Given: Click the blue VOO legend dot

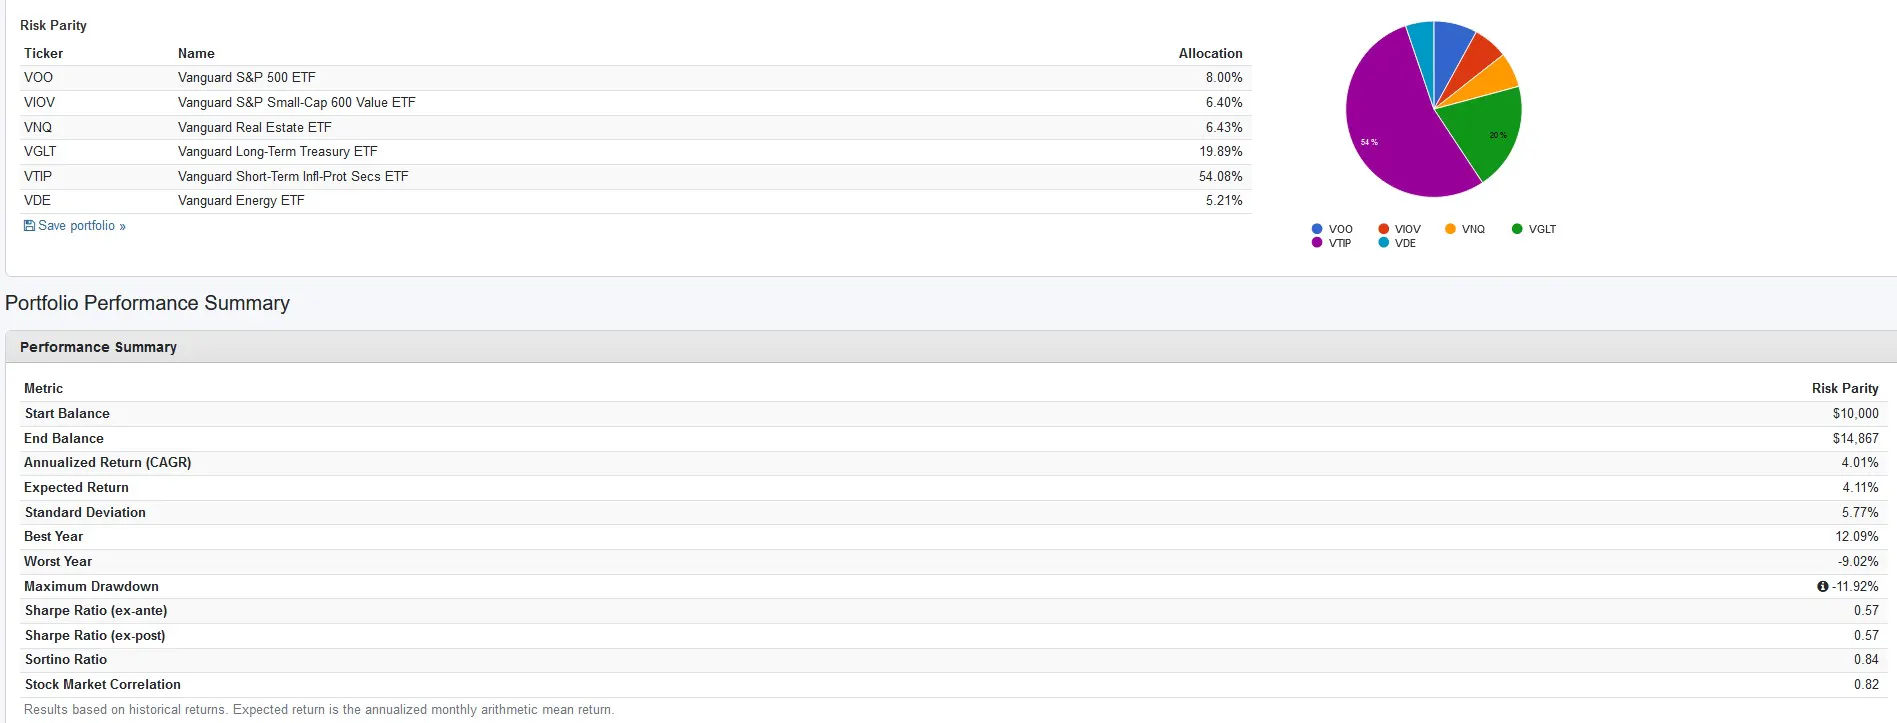Looking at the screenshot, I should 1317,229.
